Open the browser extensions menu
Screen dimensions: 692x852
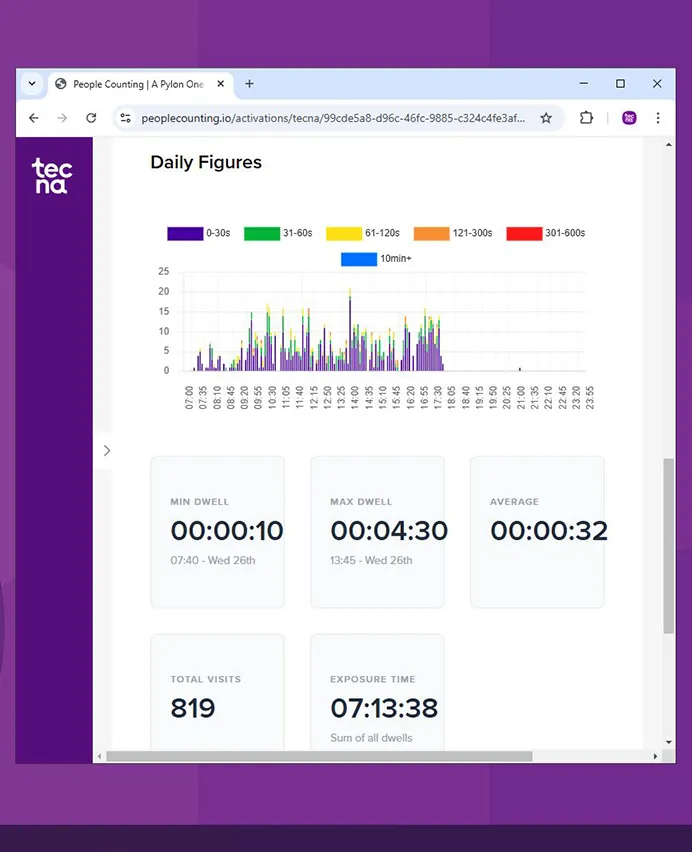tap(587, 118)
